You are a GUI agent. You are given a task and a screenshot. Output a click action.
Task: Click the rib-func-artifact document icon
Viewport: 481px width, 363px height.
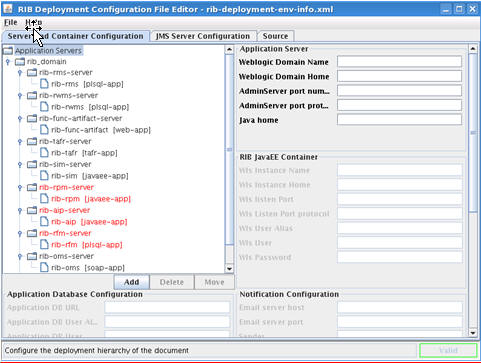(x=44, y=130)
